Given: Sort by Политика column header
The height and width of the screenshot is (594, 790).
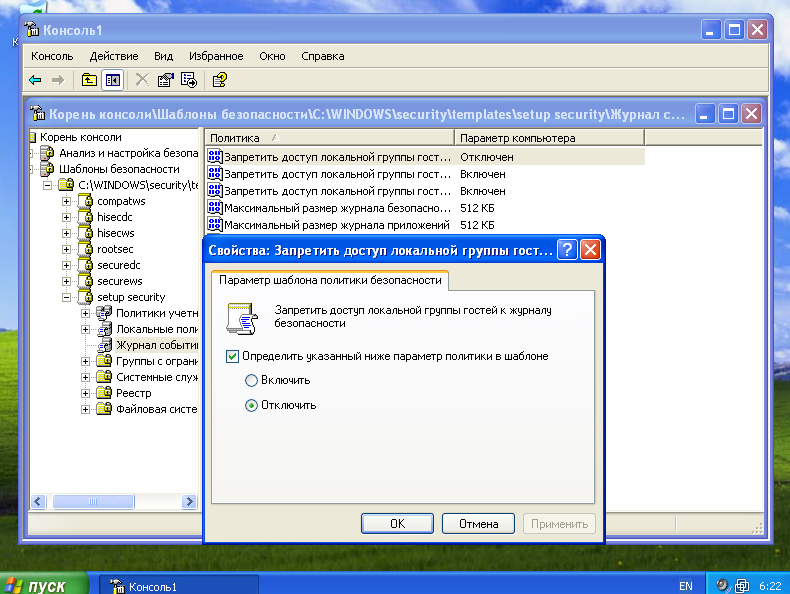Looking at the screenshot, I should tap(330, 138).
